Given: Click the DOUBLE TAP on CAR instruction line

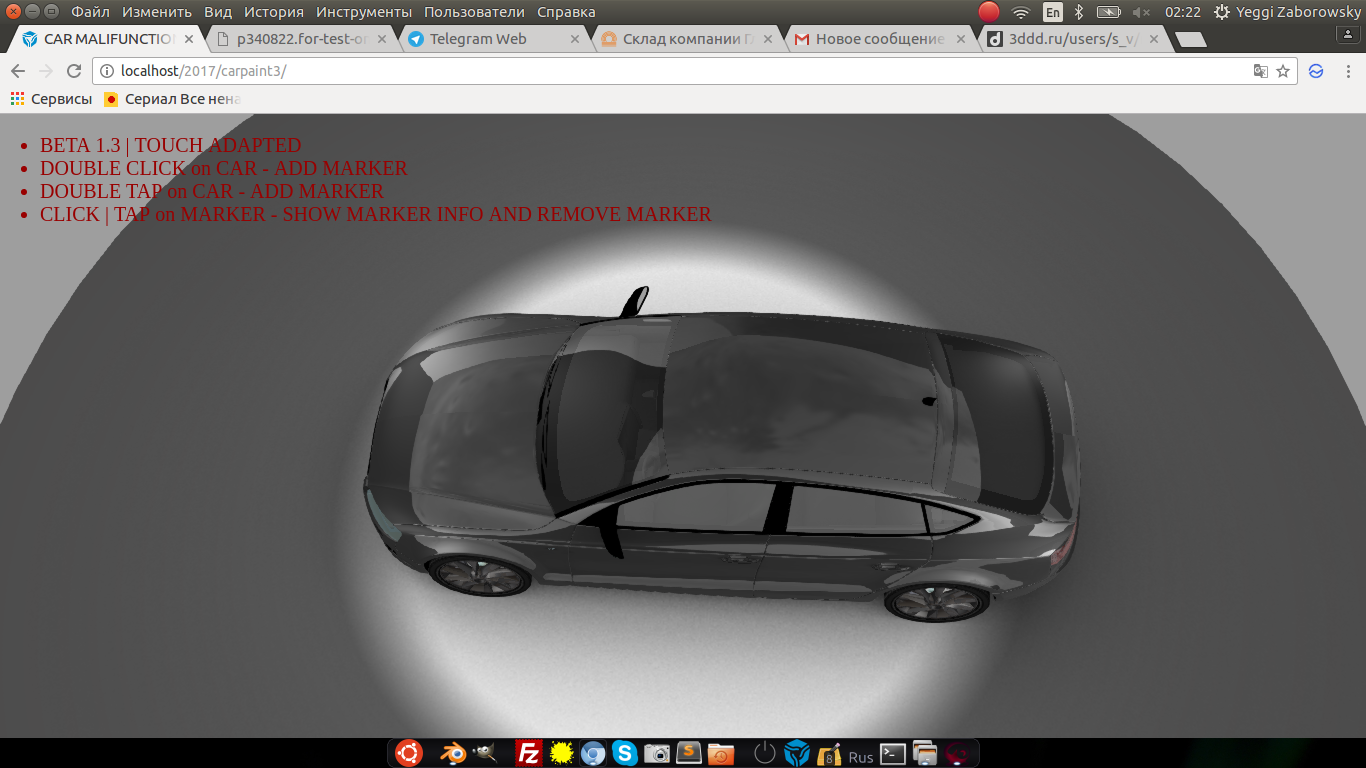Looking at the screenshot, I should pos(212,191).
